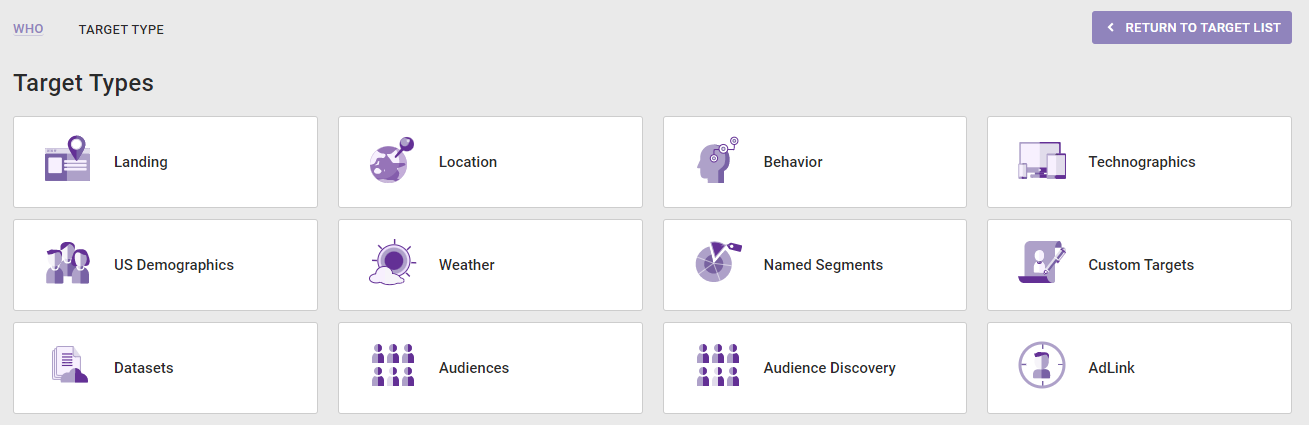Select the Location globe icon

pos(391,160)
